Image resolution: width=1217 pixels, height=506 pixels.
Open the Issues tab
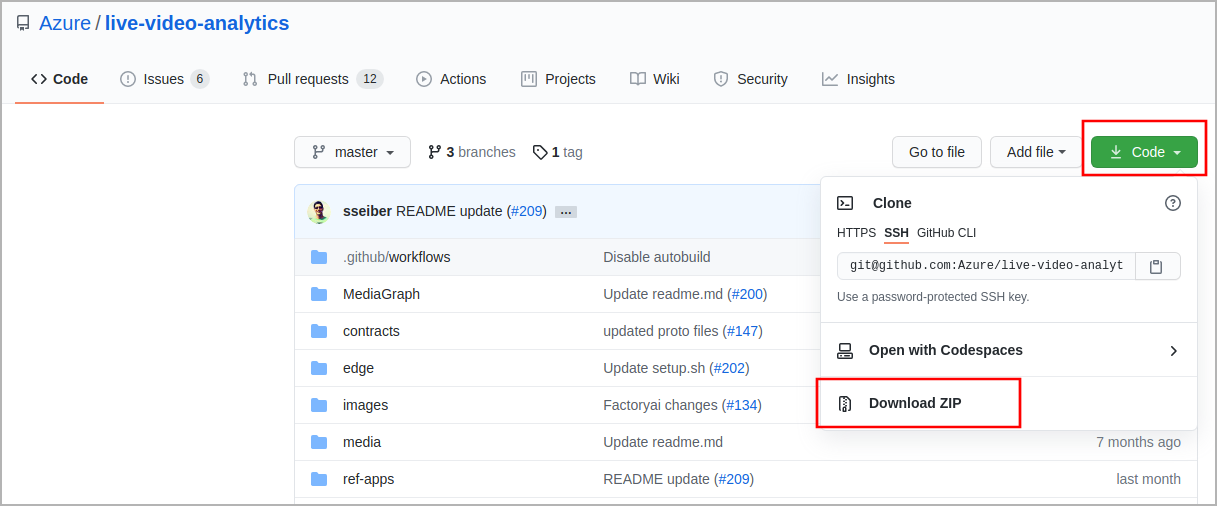click(x=164, y=79)
